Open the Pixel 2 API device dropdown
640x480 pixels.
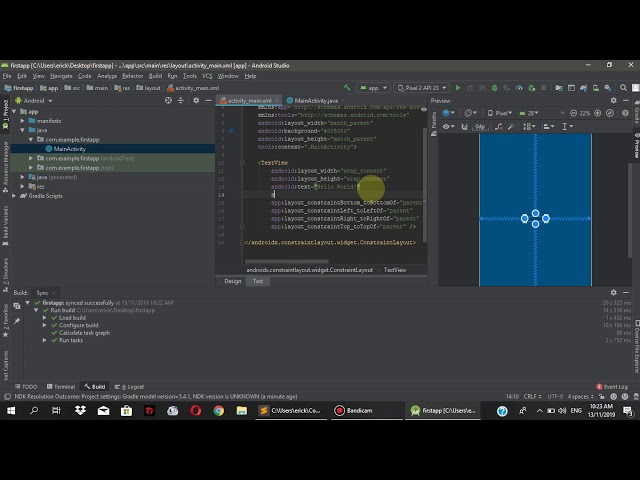point(422,88)
